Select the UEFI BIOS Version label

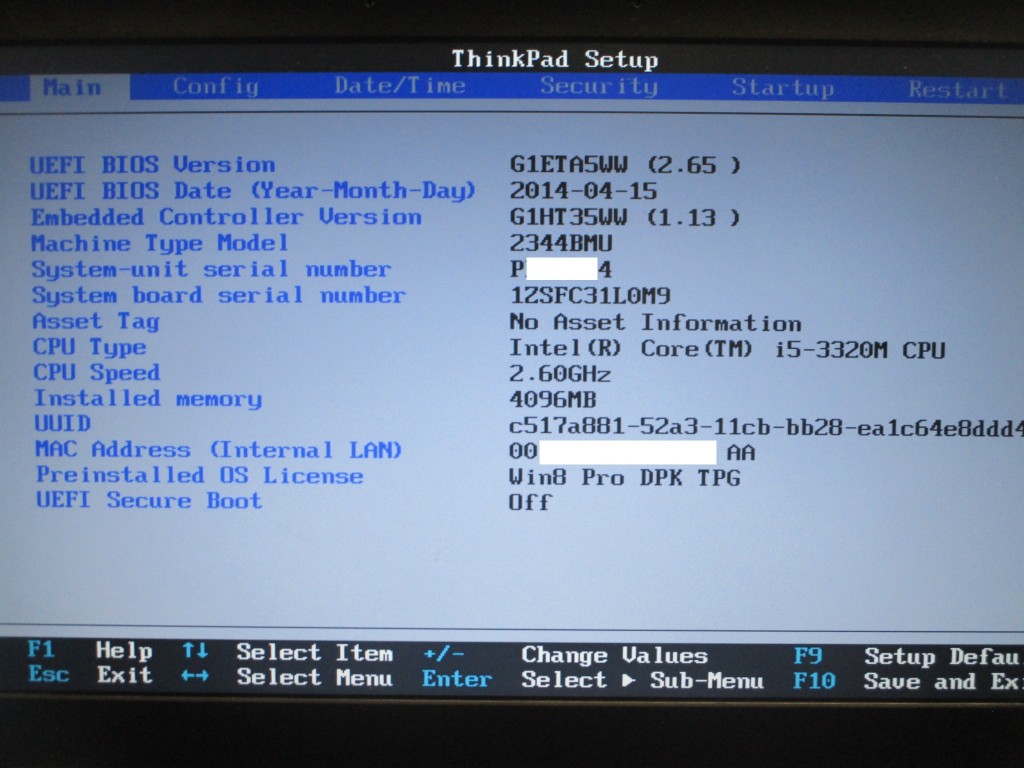click(x=153, y=165)
